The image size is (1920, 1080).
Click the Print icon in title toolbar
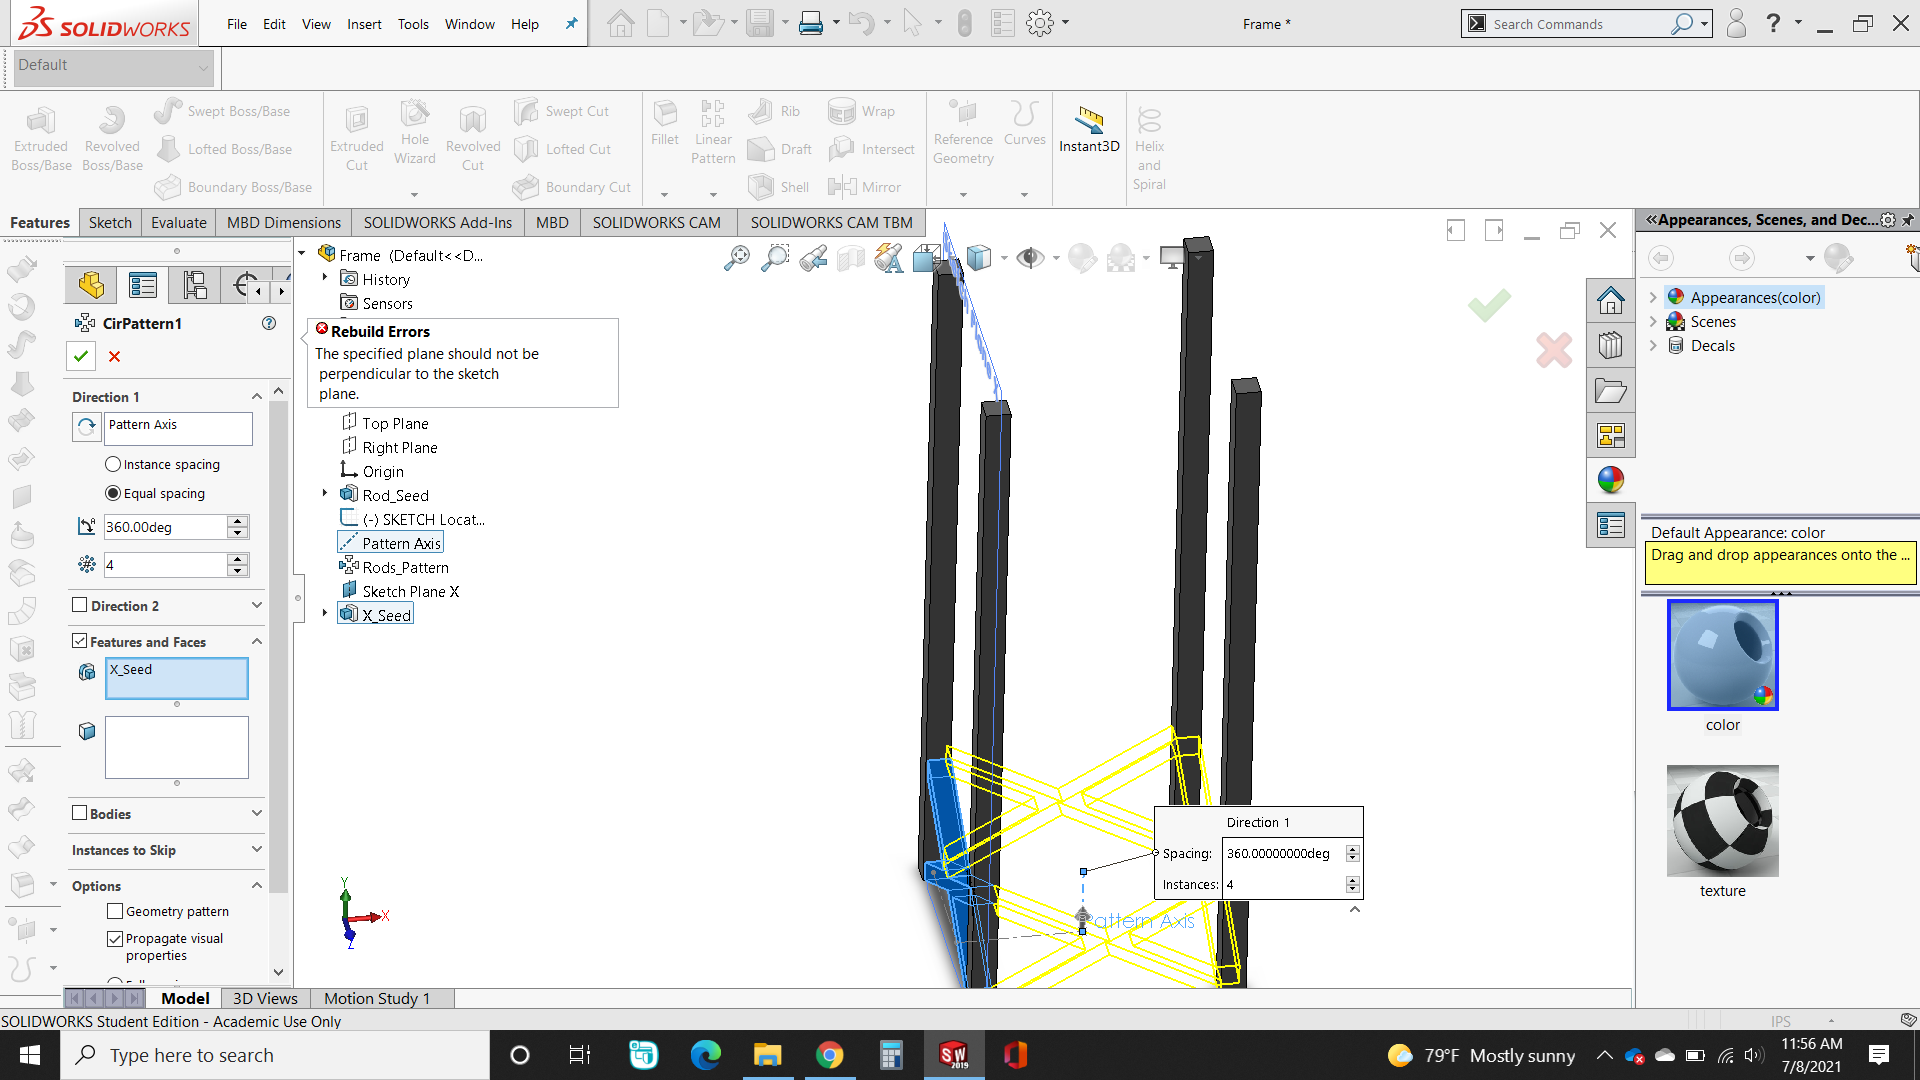pyautogui.click(x=811, y=23)
